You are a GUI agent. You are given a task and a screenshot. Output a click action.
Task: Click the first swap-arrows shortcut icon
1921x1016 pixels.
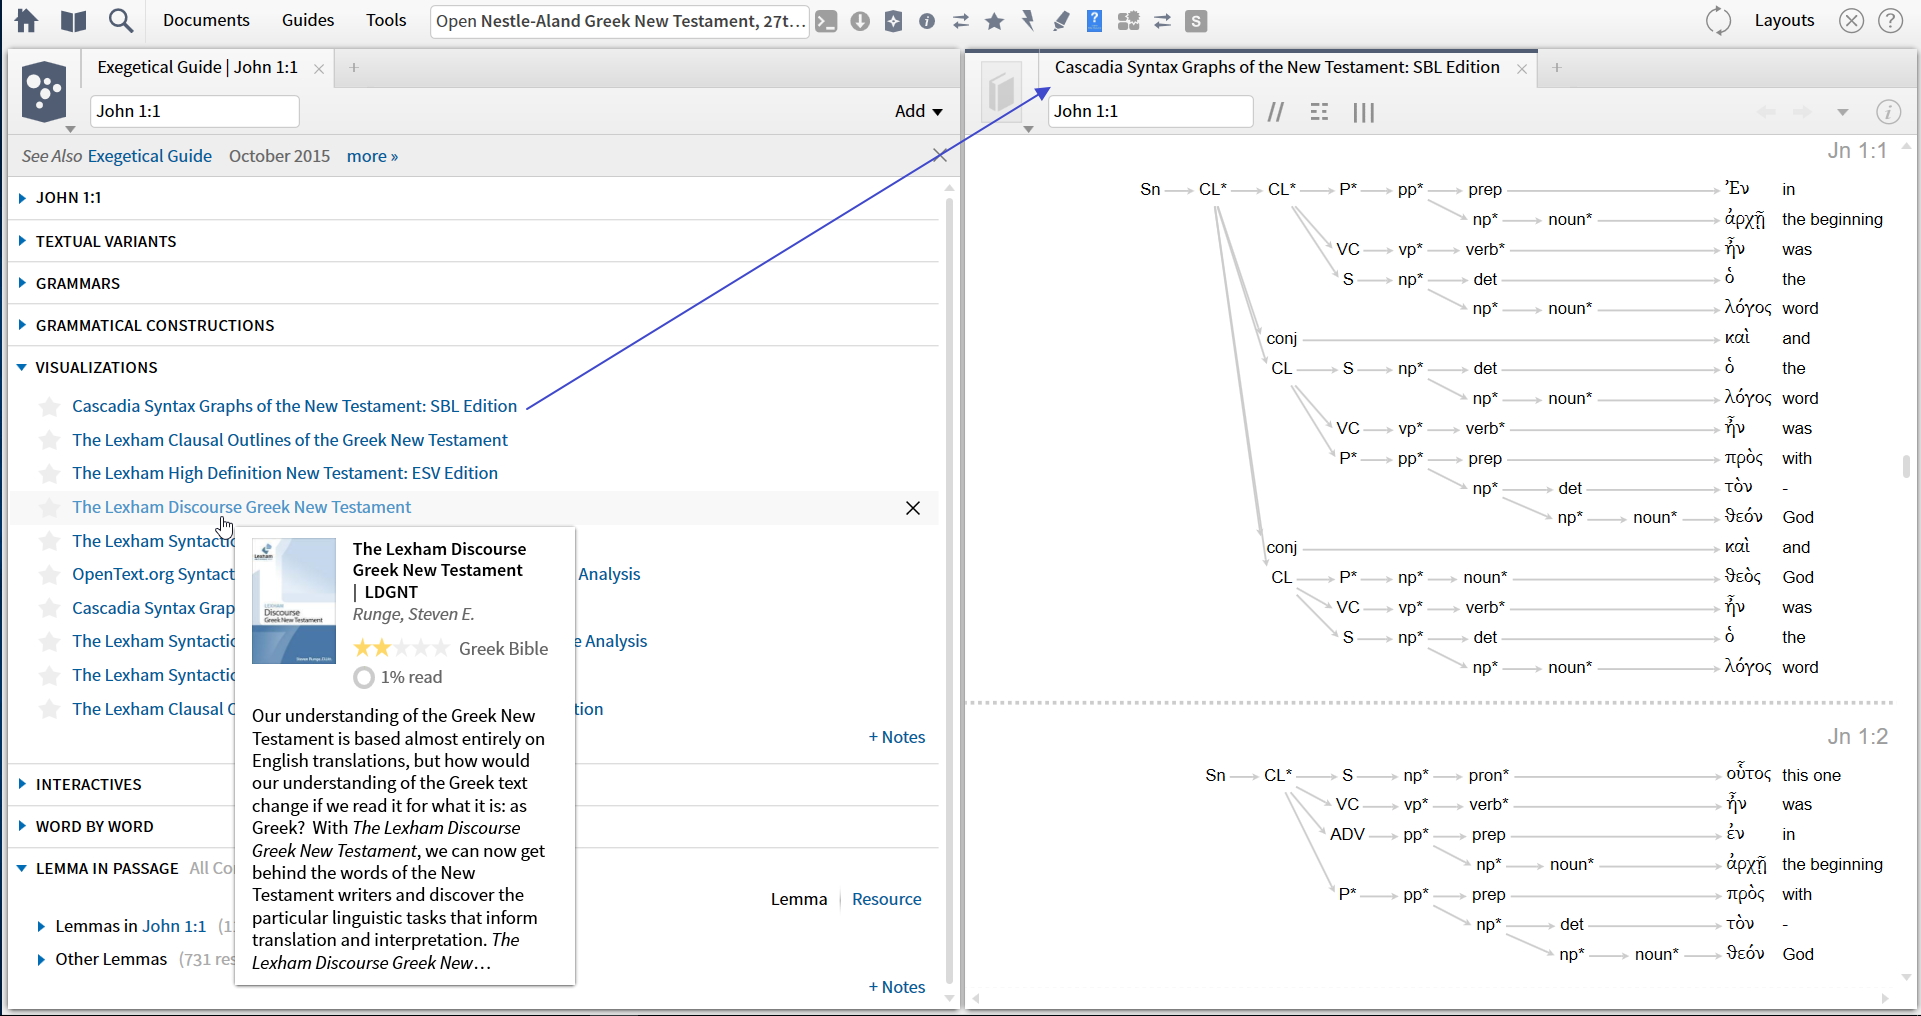click(x=961, y=21)
